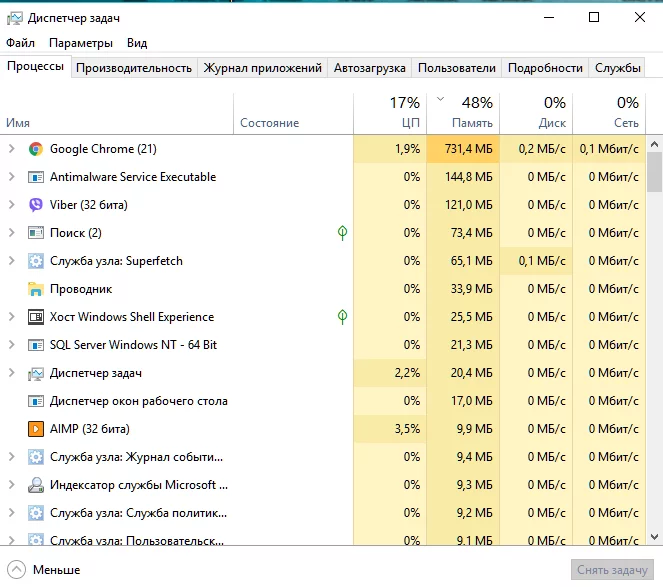
Task: Open the Автозагрузка tab
Action: (x=370, y=68)
